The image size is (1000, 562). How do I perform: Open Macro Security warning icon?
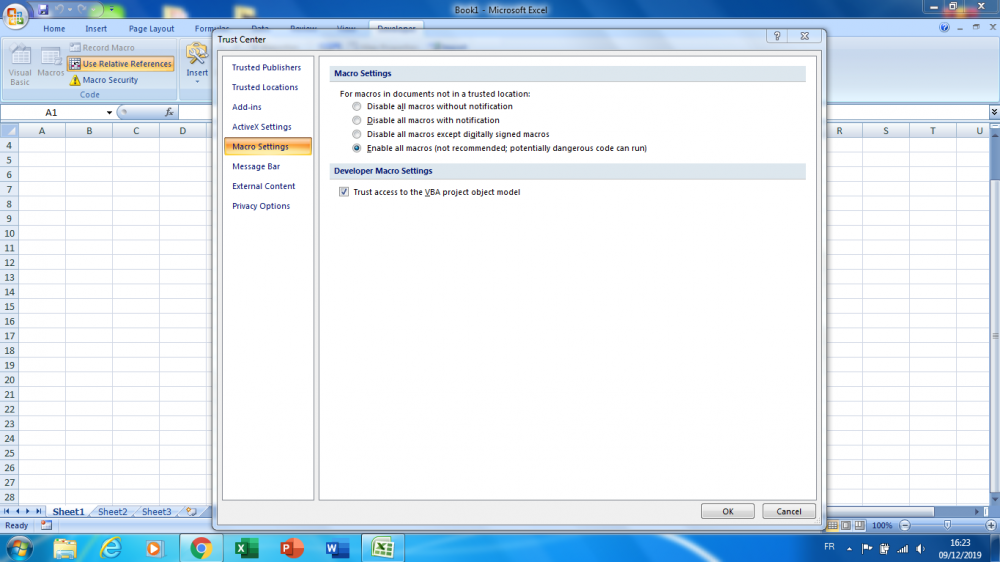click(x=75, y=80)
